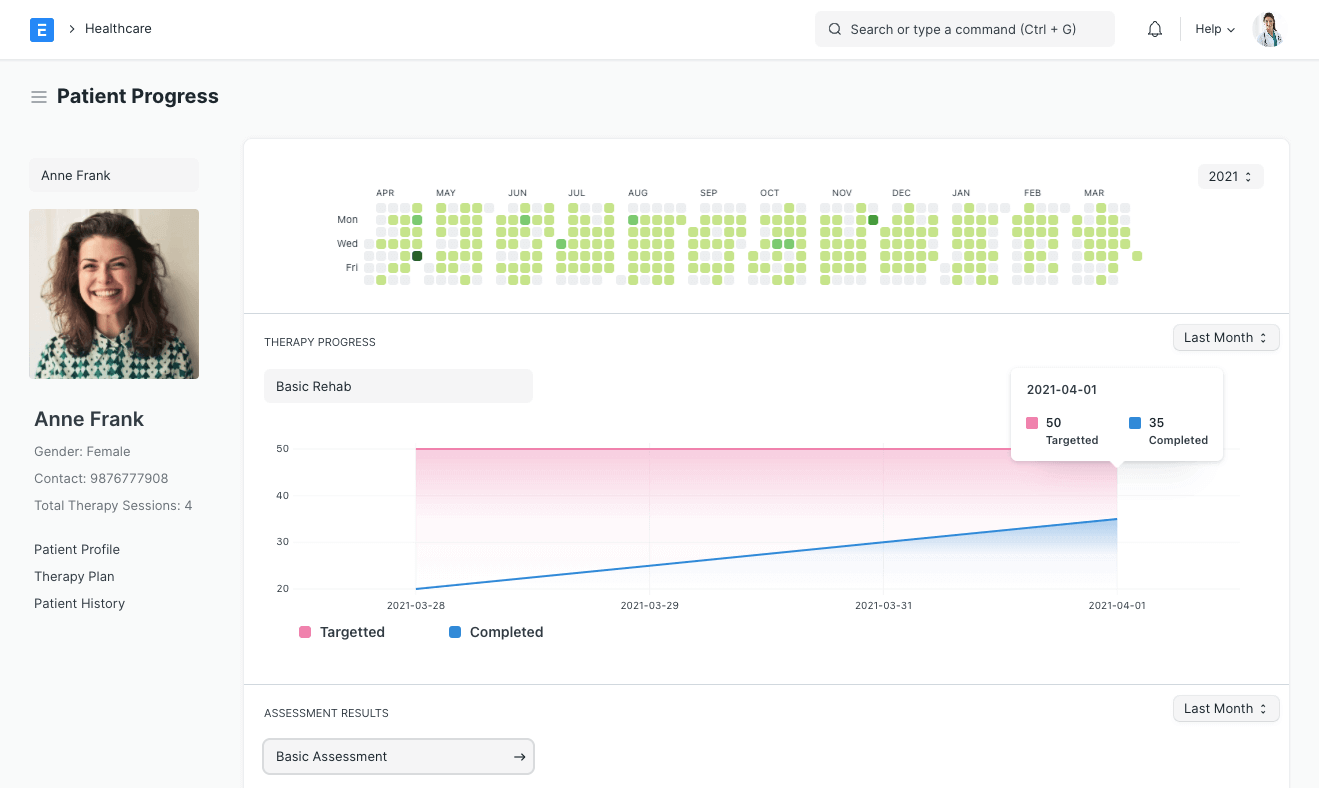Click the Basic Rehab therapy field
The width and height of the screenshot is (1319, 788).
click(x=398, y=386)
